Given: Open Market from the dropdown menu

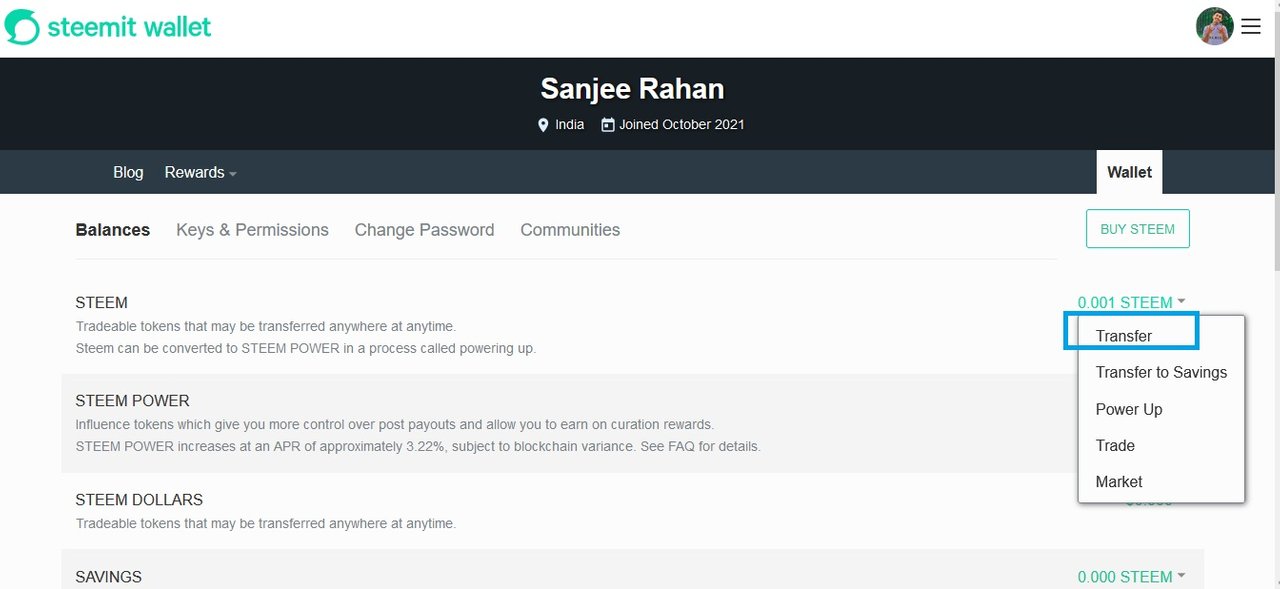Looking at the screenshot, I should pyautogui.click(x=1119, y=481).
